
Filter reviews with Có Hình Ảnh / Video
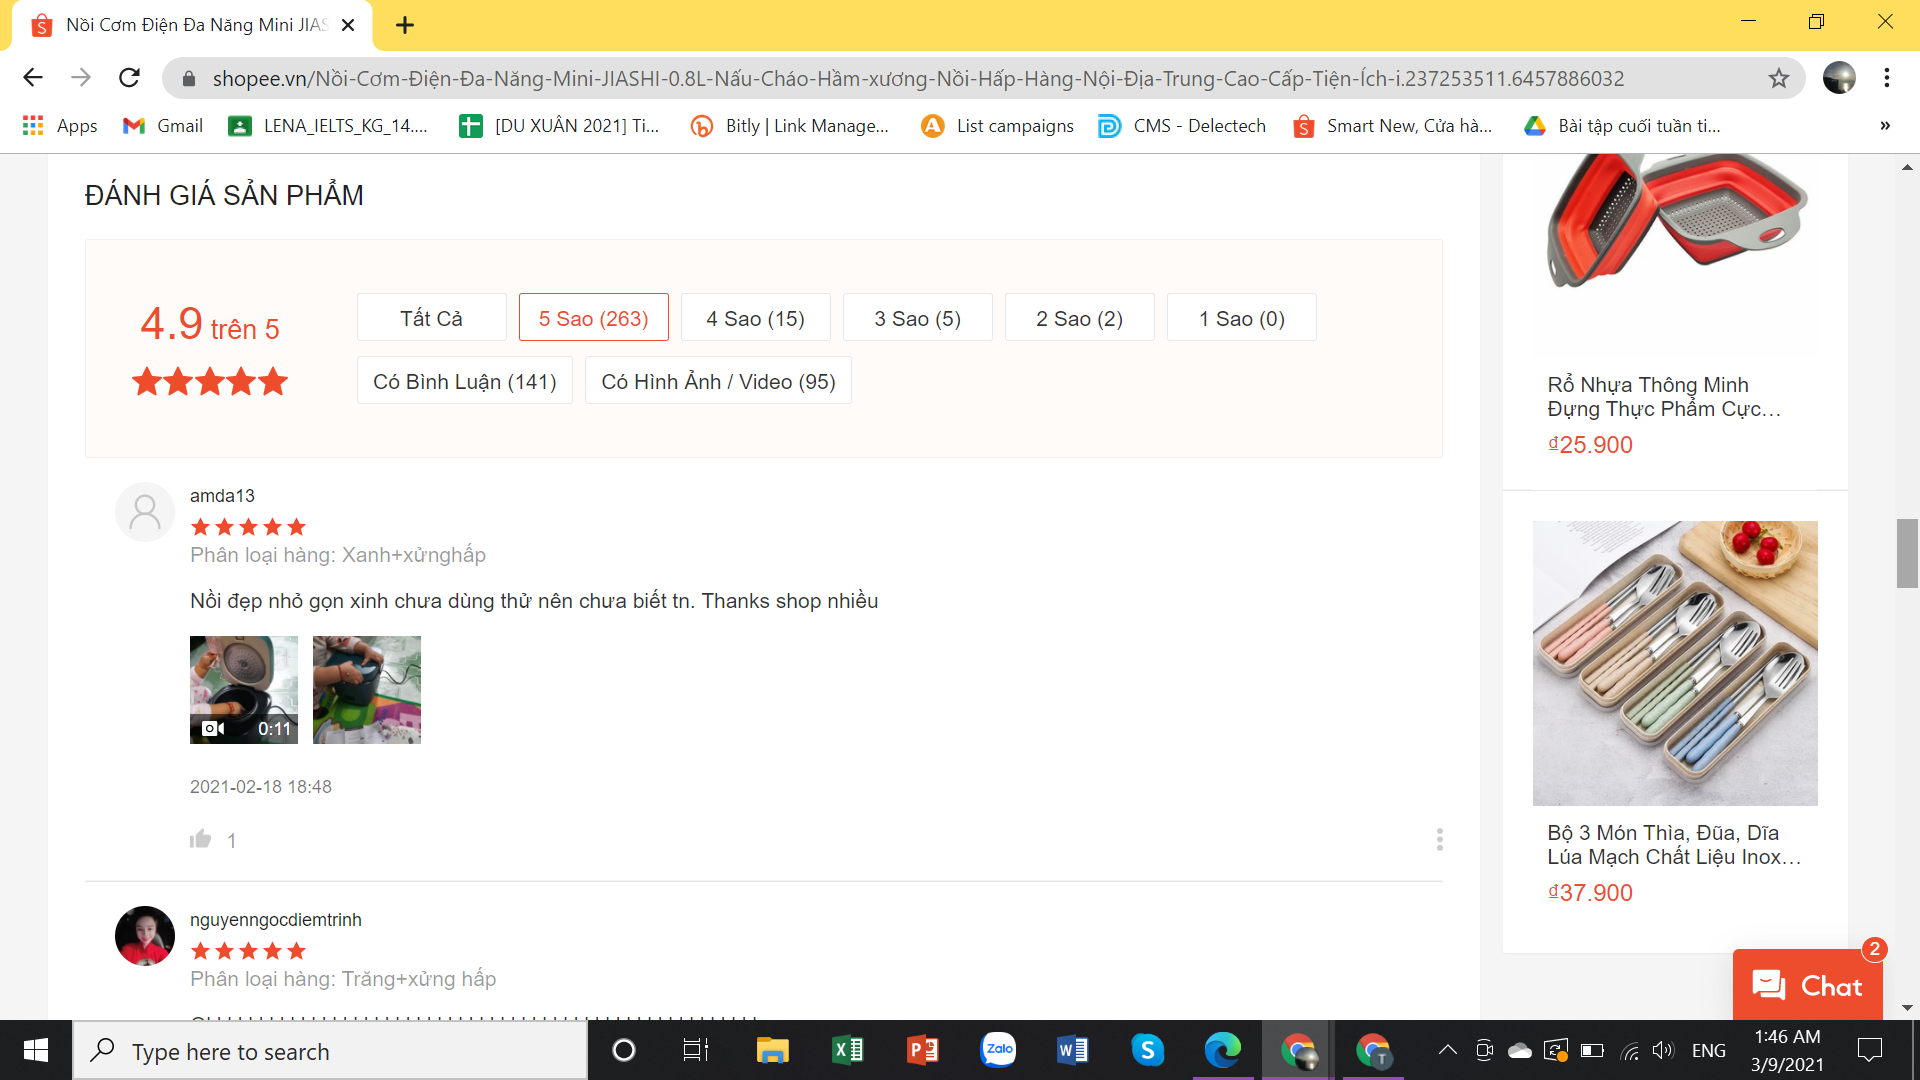[718, 381]
